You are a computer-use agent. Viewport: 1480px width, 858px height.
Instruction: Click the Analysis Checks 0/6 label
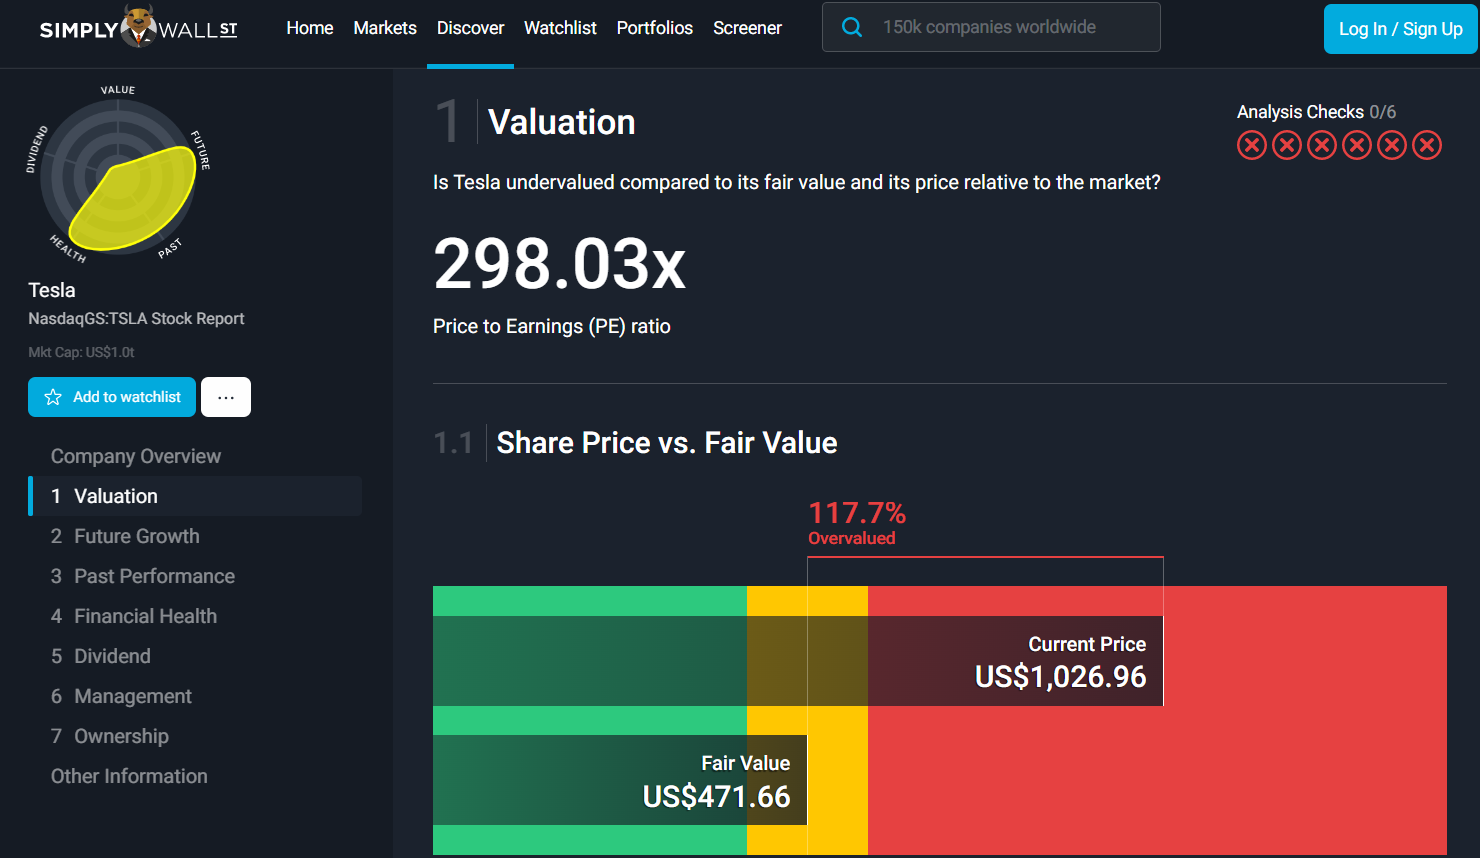click(x=1316, y=112)
